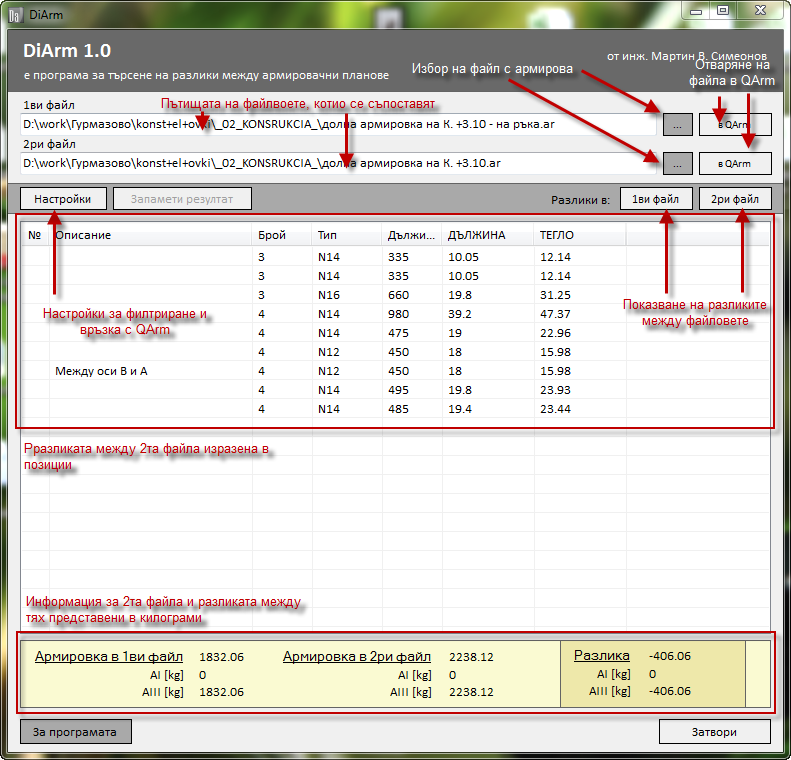Open the Настройки settings button
The height and width of the screenshot is (760, 791).
[x=63, y=199]
